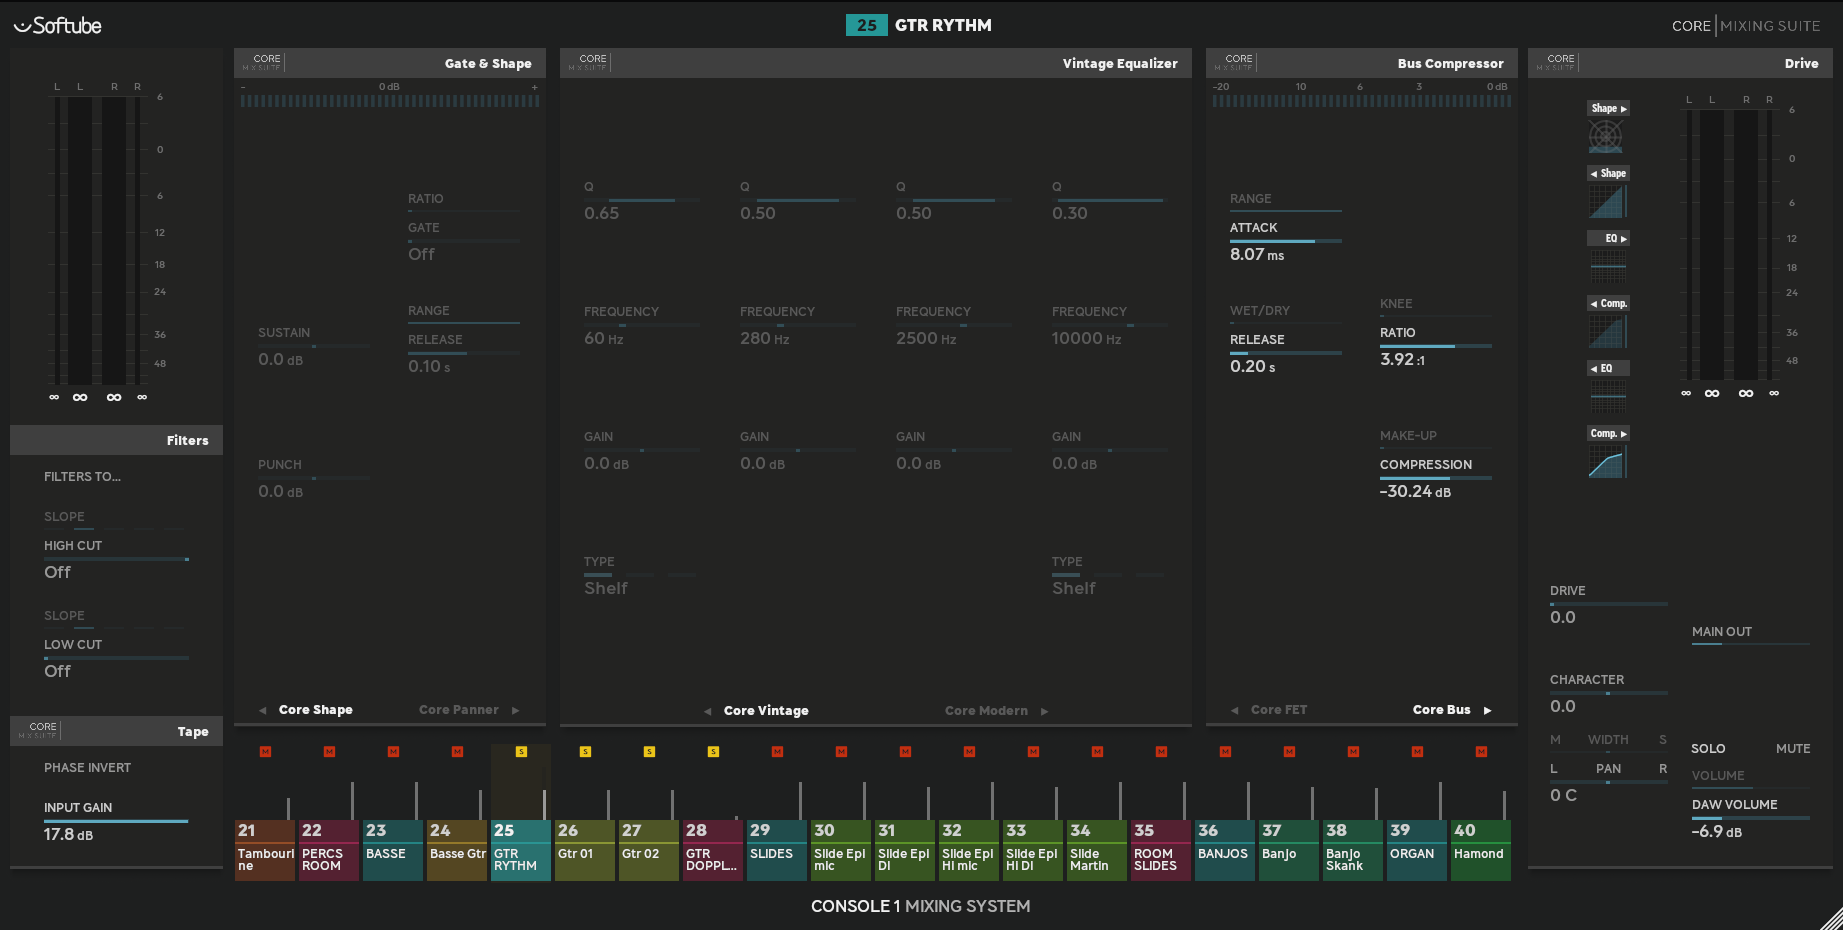Click the yellow S marker above Gtr 01

(585, 752)
